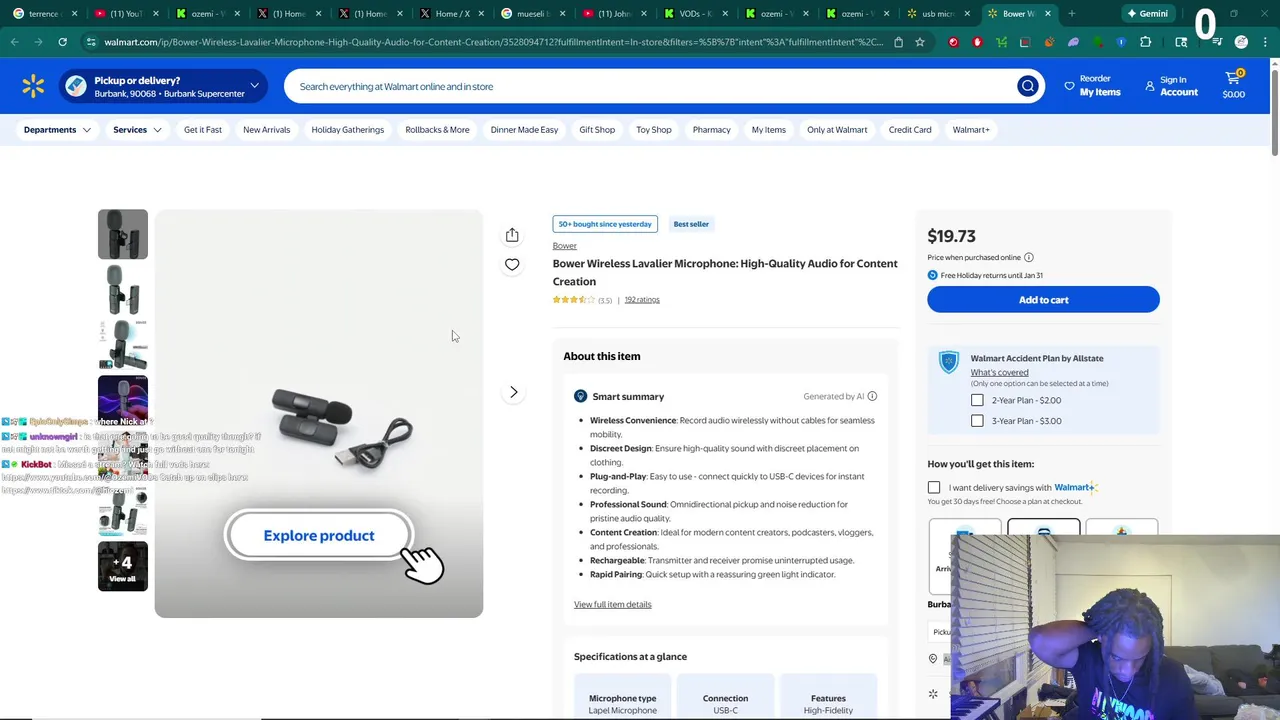Click the share icon beside the product image
The width and height of the screenshot is (1280, 720).
(x=512, y=235)
